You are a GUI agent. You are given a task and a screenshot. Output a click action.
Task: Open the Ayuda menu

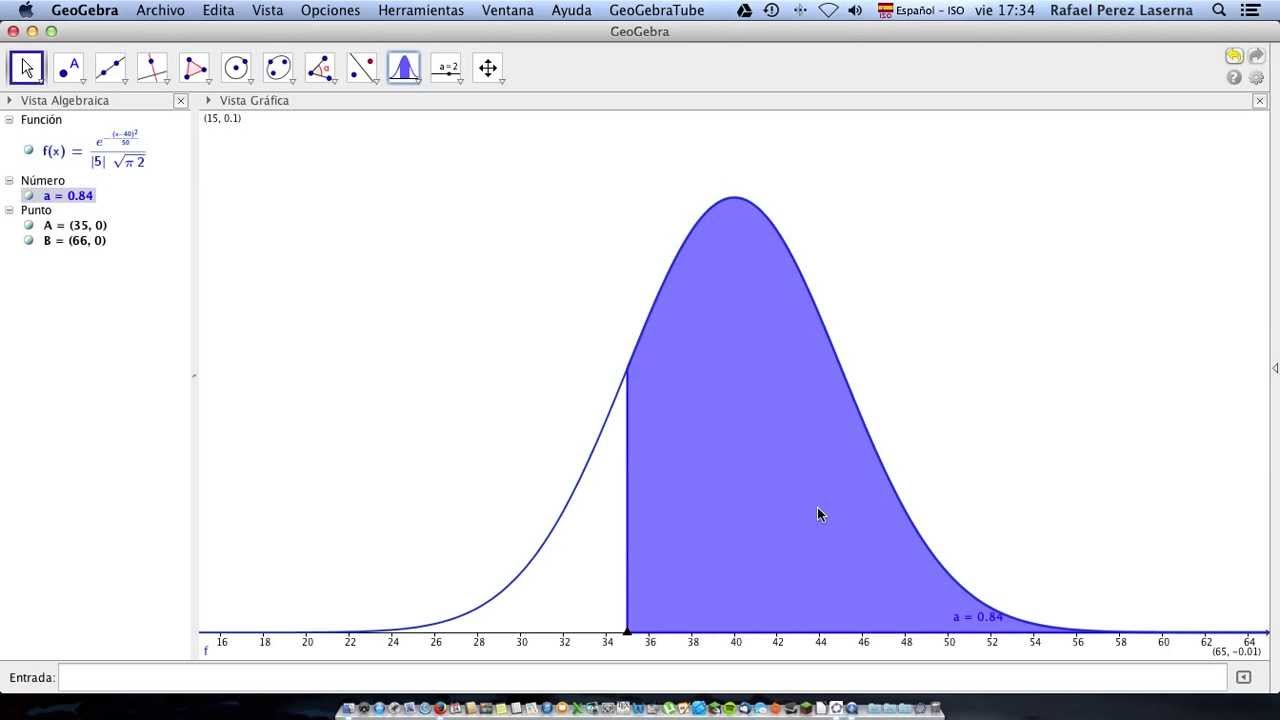571,10
